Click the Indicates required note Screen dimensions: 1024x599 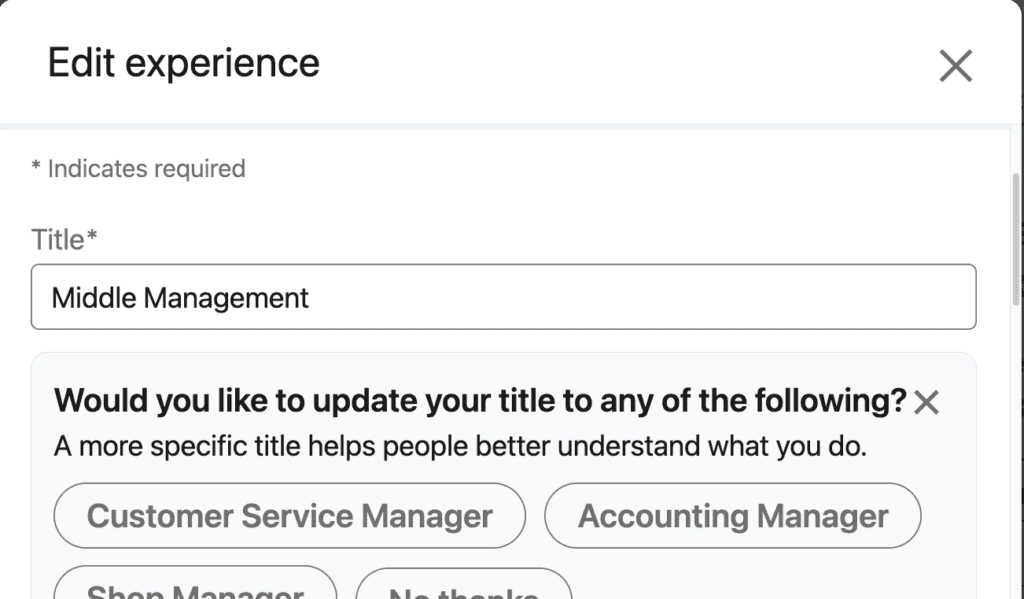(x=138, y=169)
